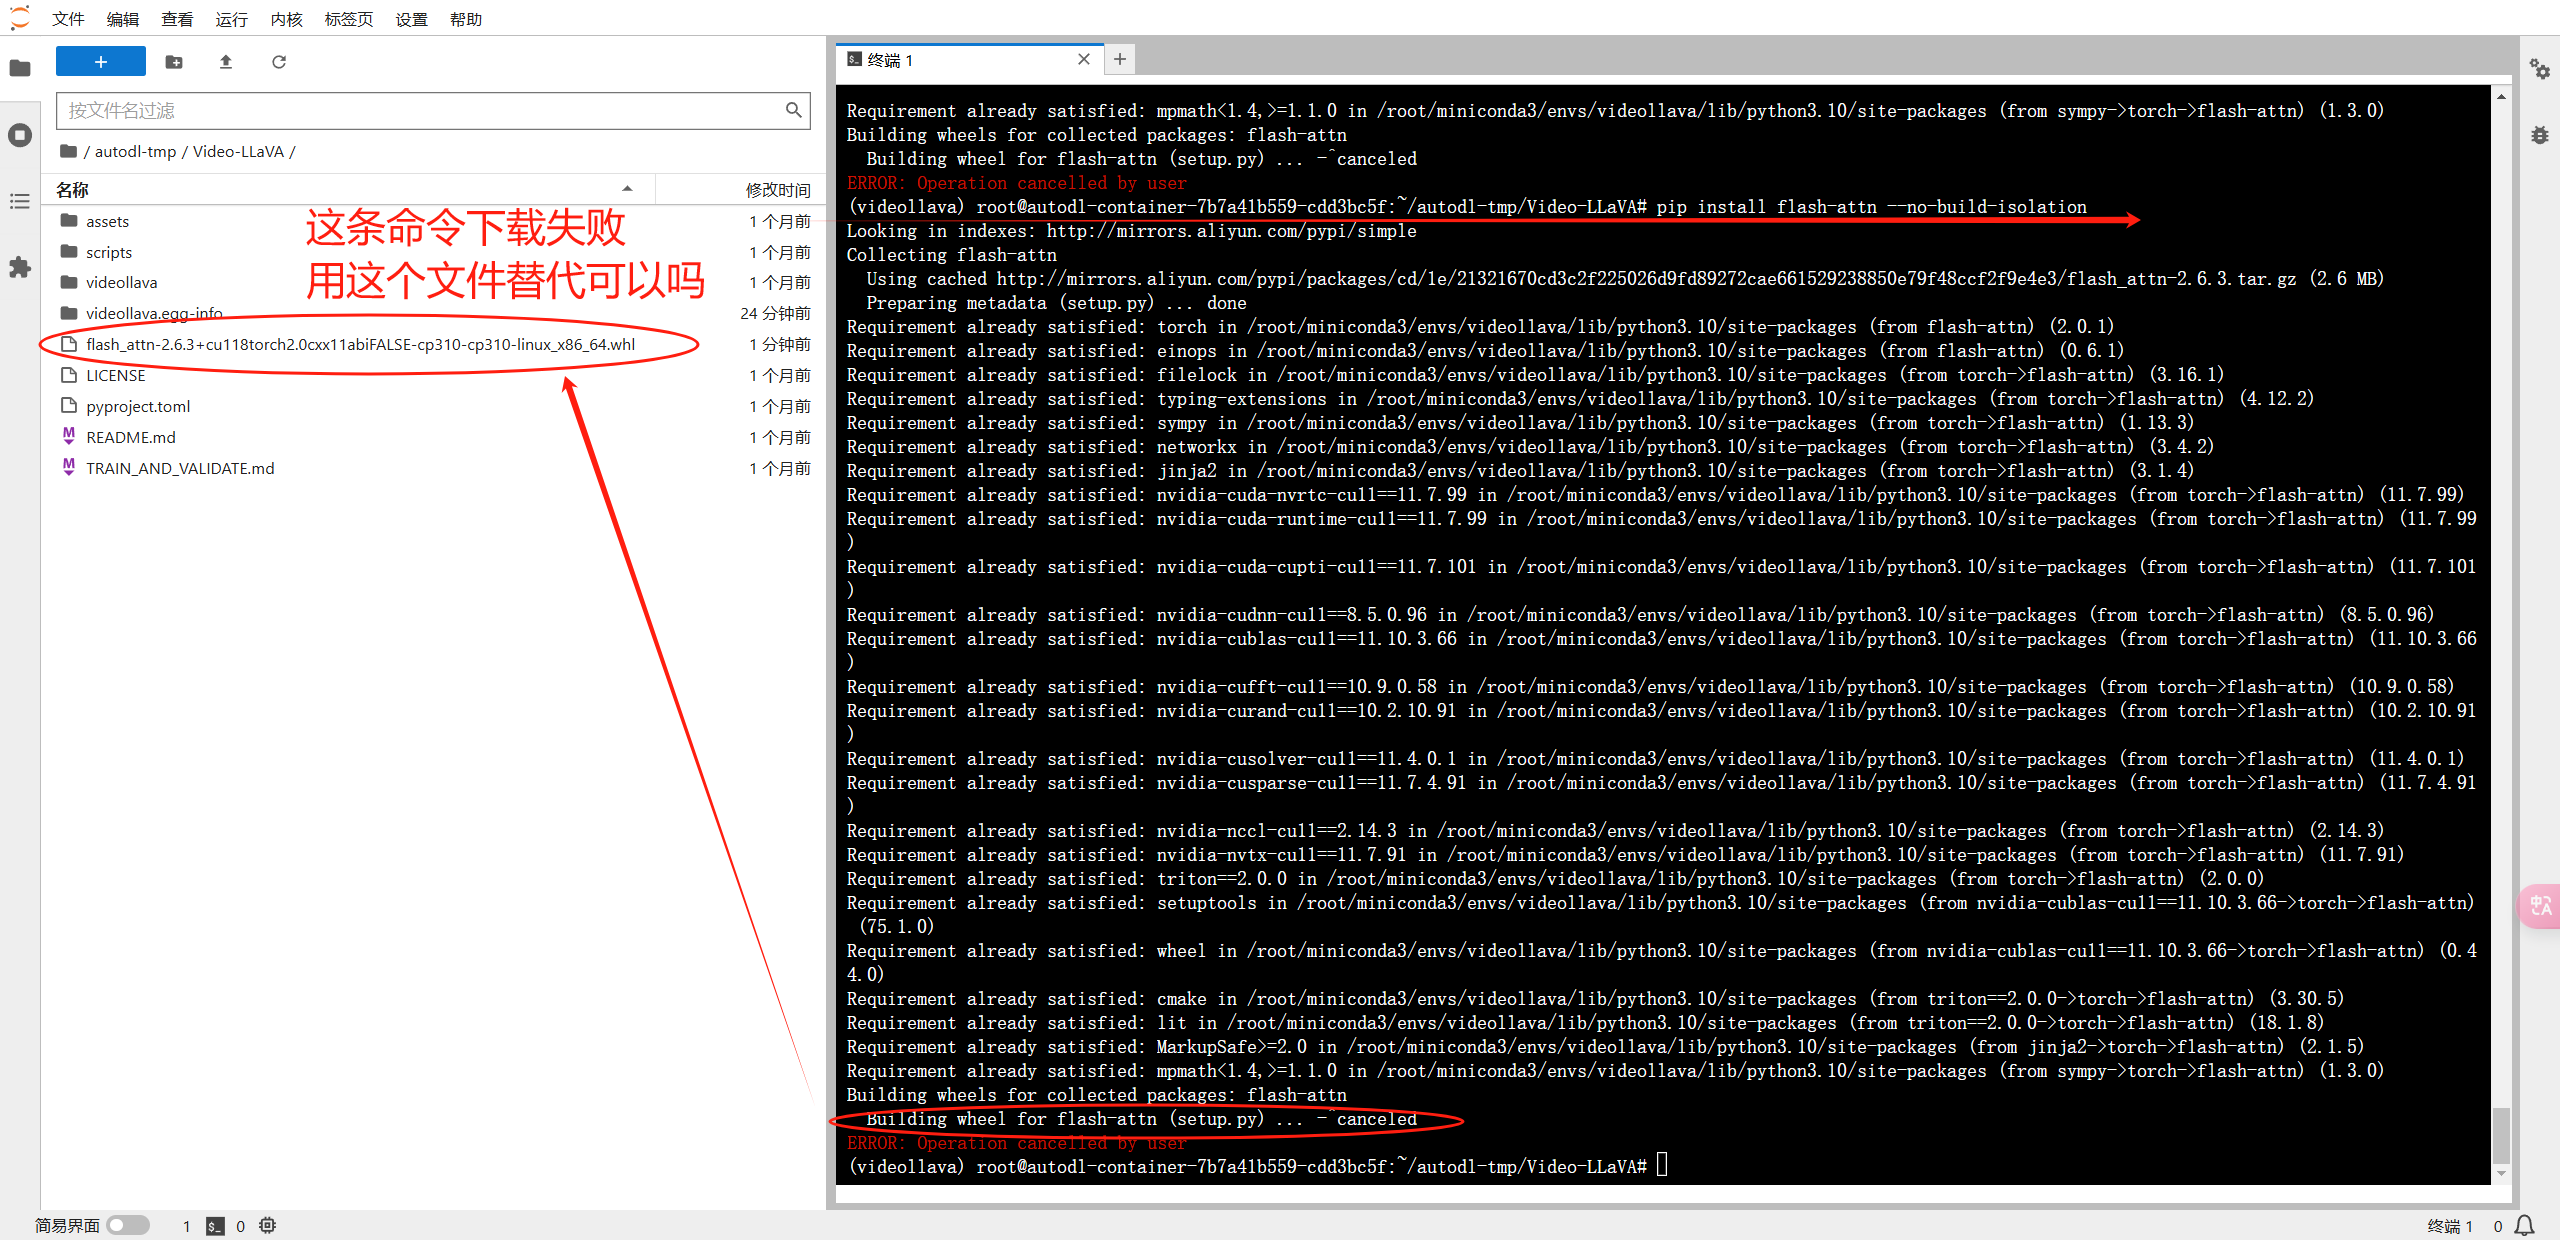Navigate to autodl-tmp in breadcrumb
Viewport: 2560px width, 1240px height.
pos(135,151)
